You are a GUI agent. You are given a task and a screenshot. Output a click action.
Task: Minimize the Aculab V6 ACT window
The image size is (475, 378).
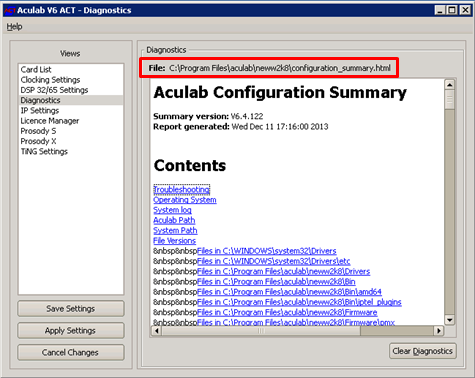click(440, 10)
